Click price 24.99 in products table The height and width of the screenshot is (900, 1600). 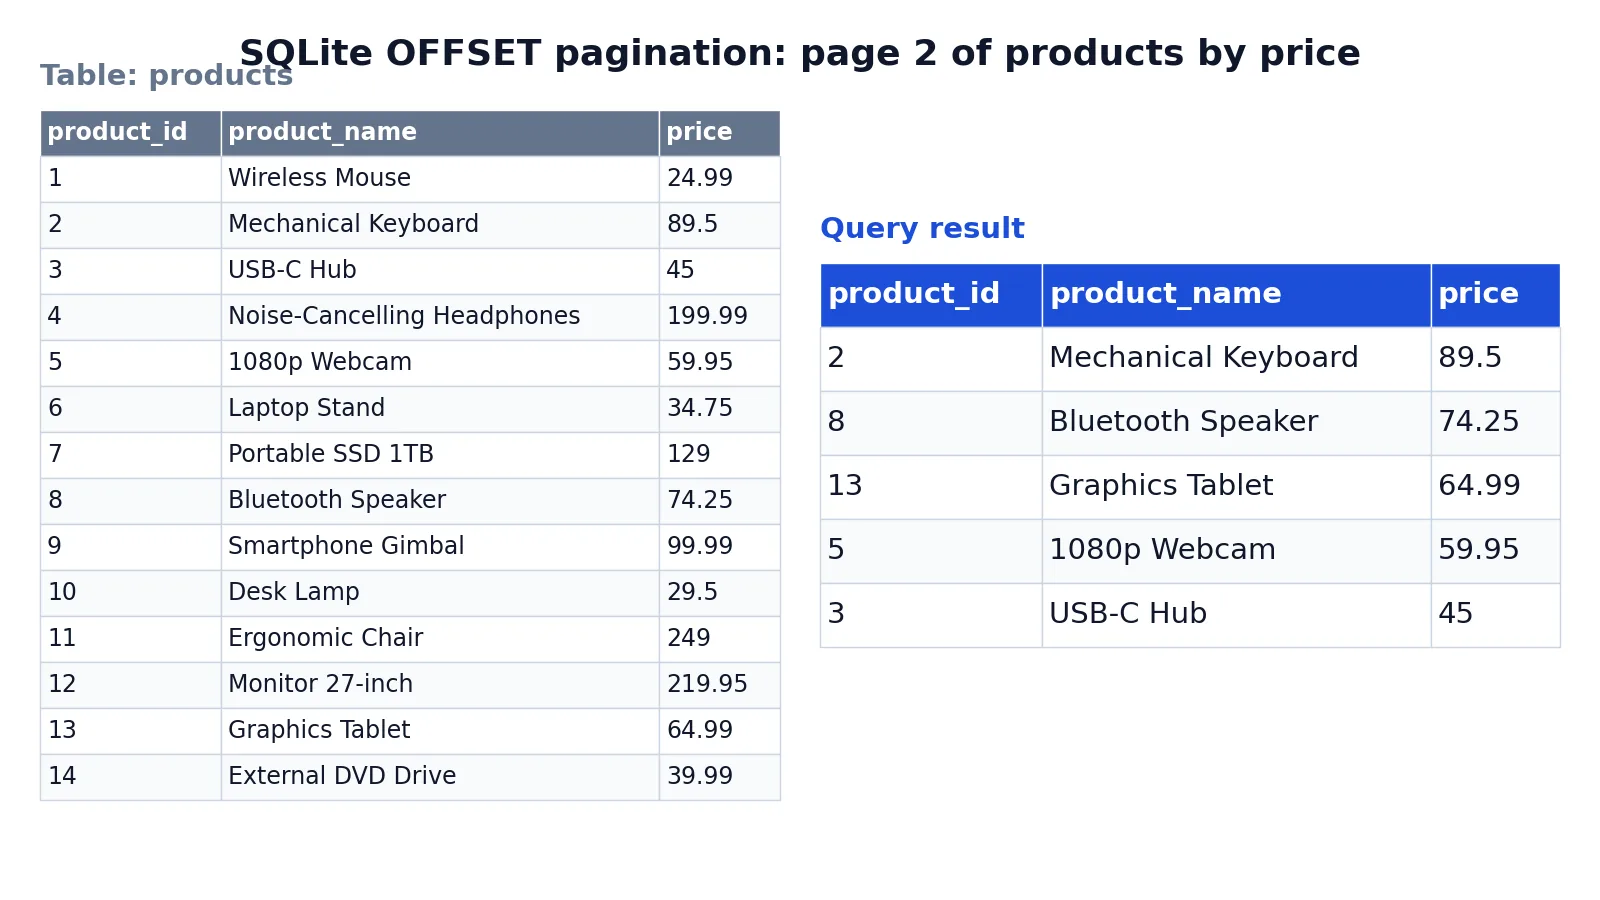click(720, 179)
